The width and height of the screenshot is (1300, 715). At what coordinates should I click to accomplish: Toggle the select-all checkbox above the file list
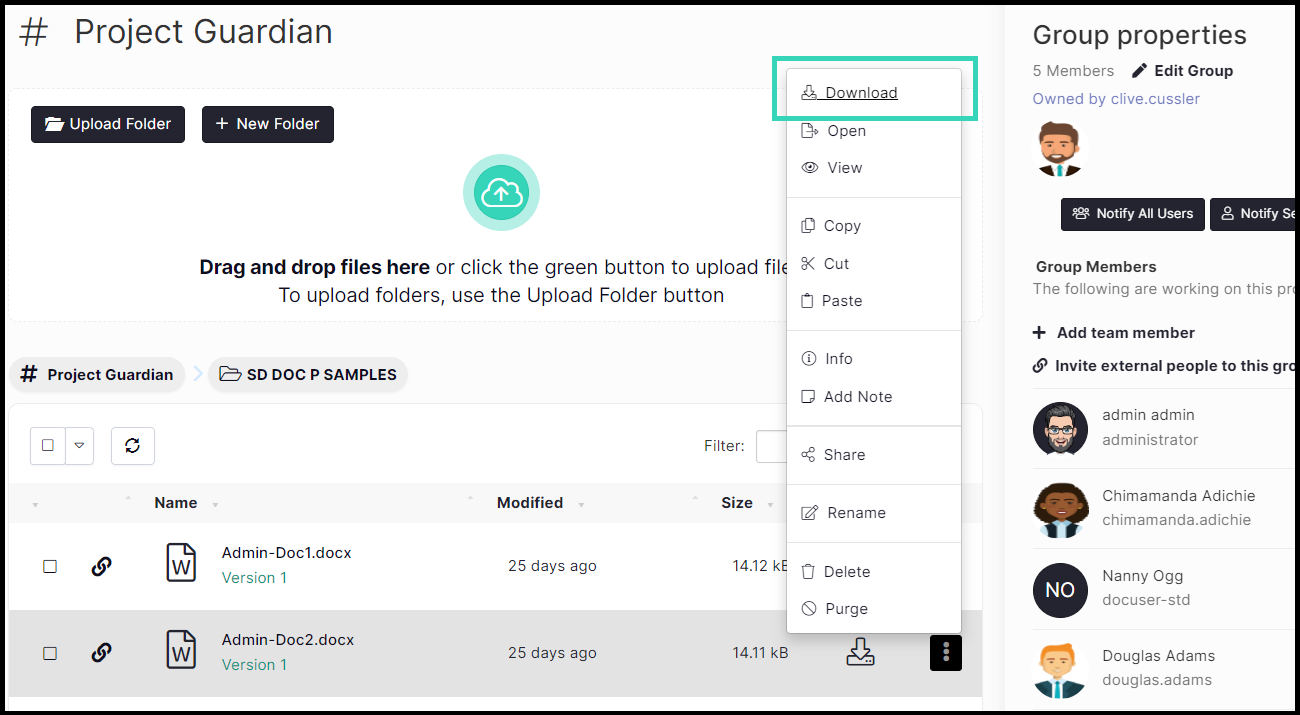[48, 446]
